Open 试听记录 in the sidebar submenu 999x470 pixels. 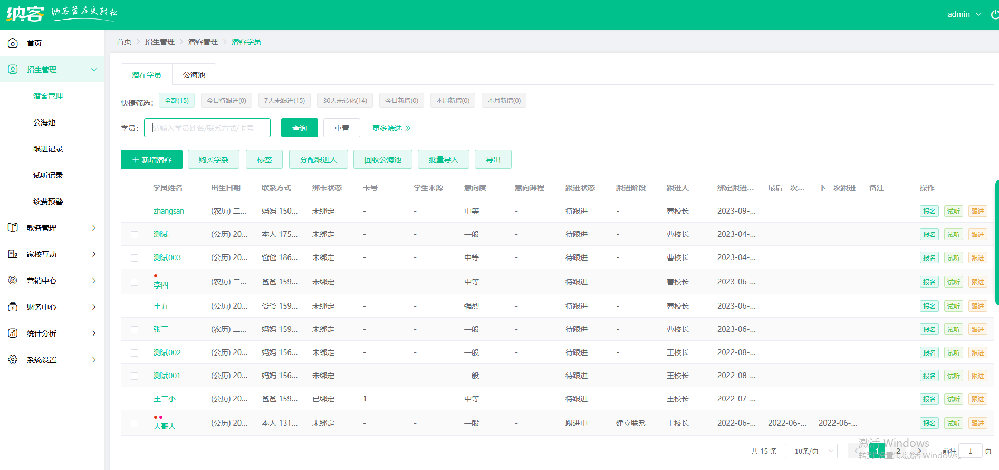pos(48,174)
